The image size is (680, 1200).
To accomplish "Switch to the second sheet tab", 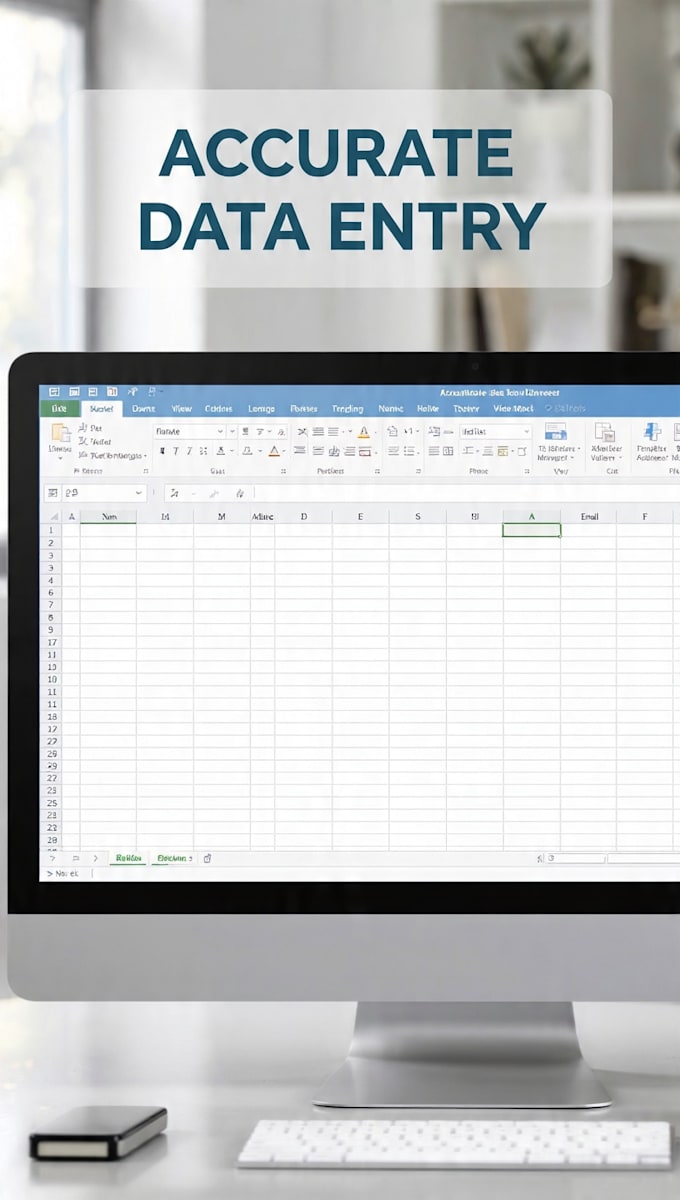I will tap(174, 858).
